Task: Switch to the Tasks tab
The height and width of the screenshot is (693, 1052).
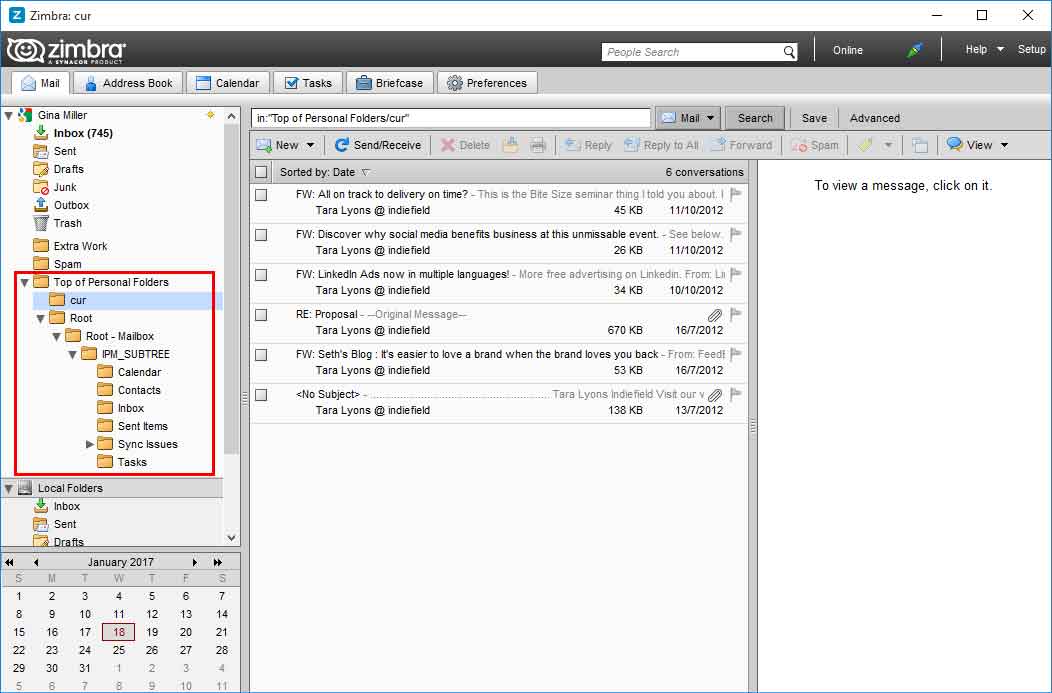Action: (309, 83)
